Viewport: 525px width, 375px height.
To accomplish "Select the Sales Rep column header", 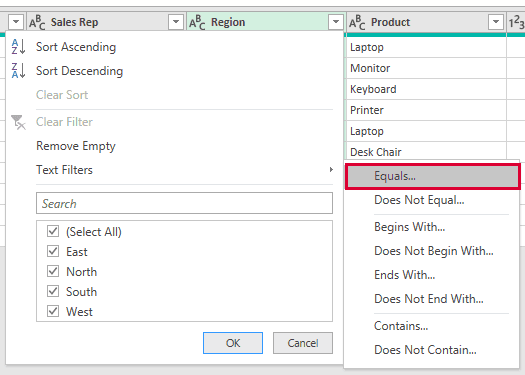I will (x=105, y=22).
